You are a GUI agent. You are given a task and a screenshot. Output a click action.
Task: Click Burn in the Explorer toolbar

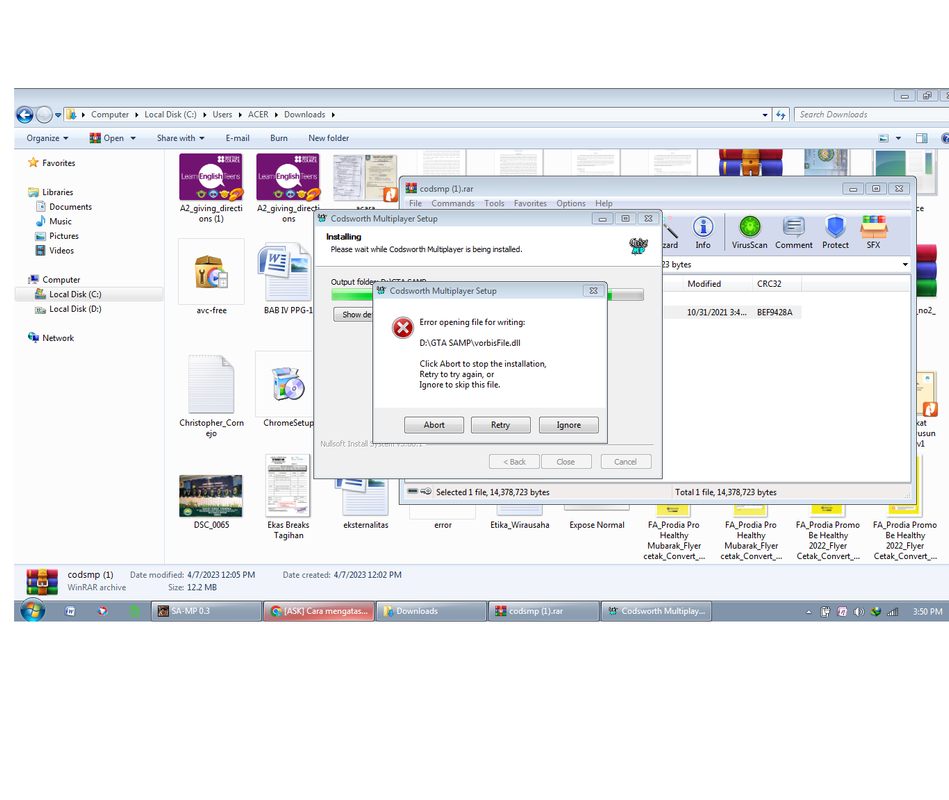[278, 138]
